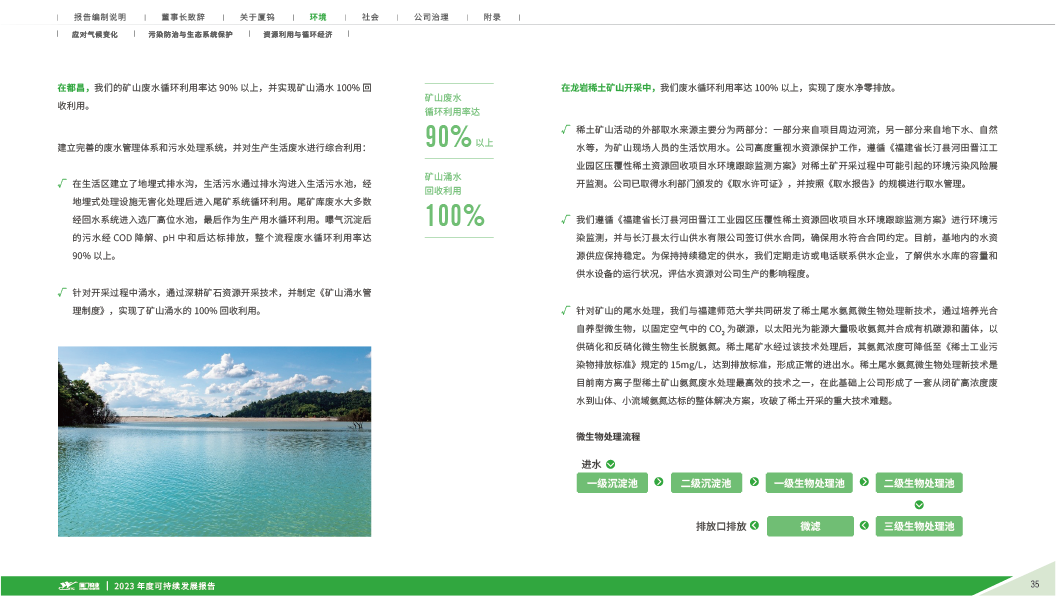
Task: Open the 环境 section tab
Action: tap(318, 18)
